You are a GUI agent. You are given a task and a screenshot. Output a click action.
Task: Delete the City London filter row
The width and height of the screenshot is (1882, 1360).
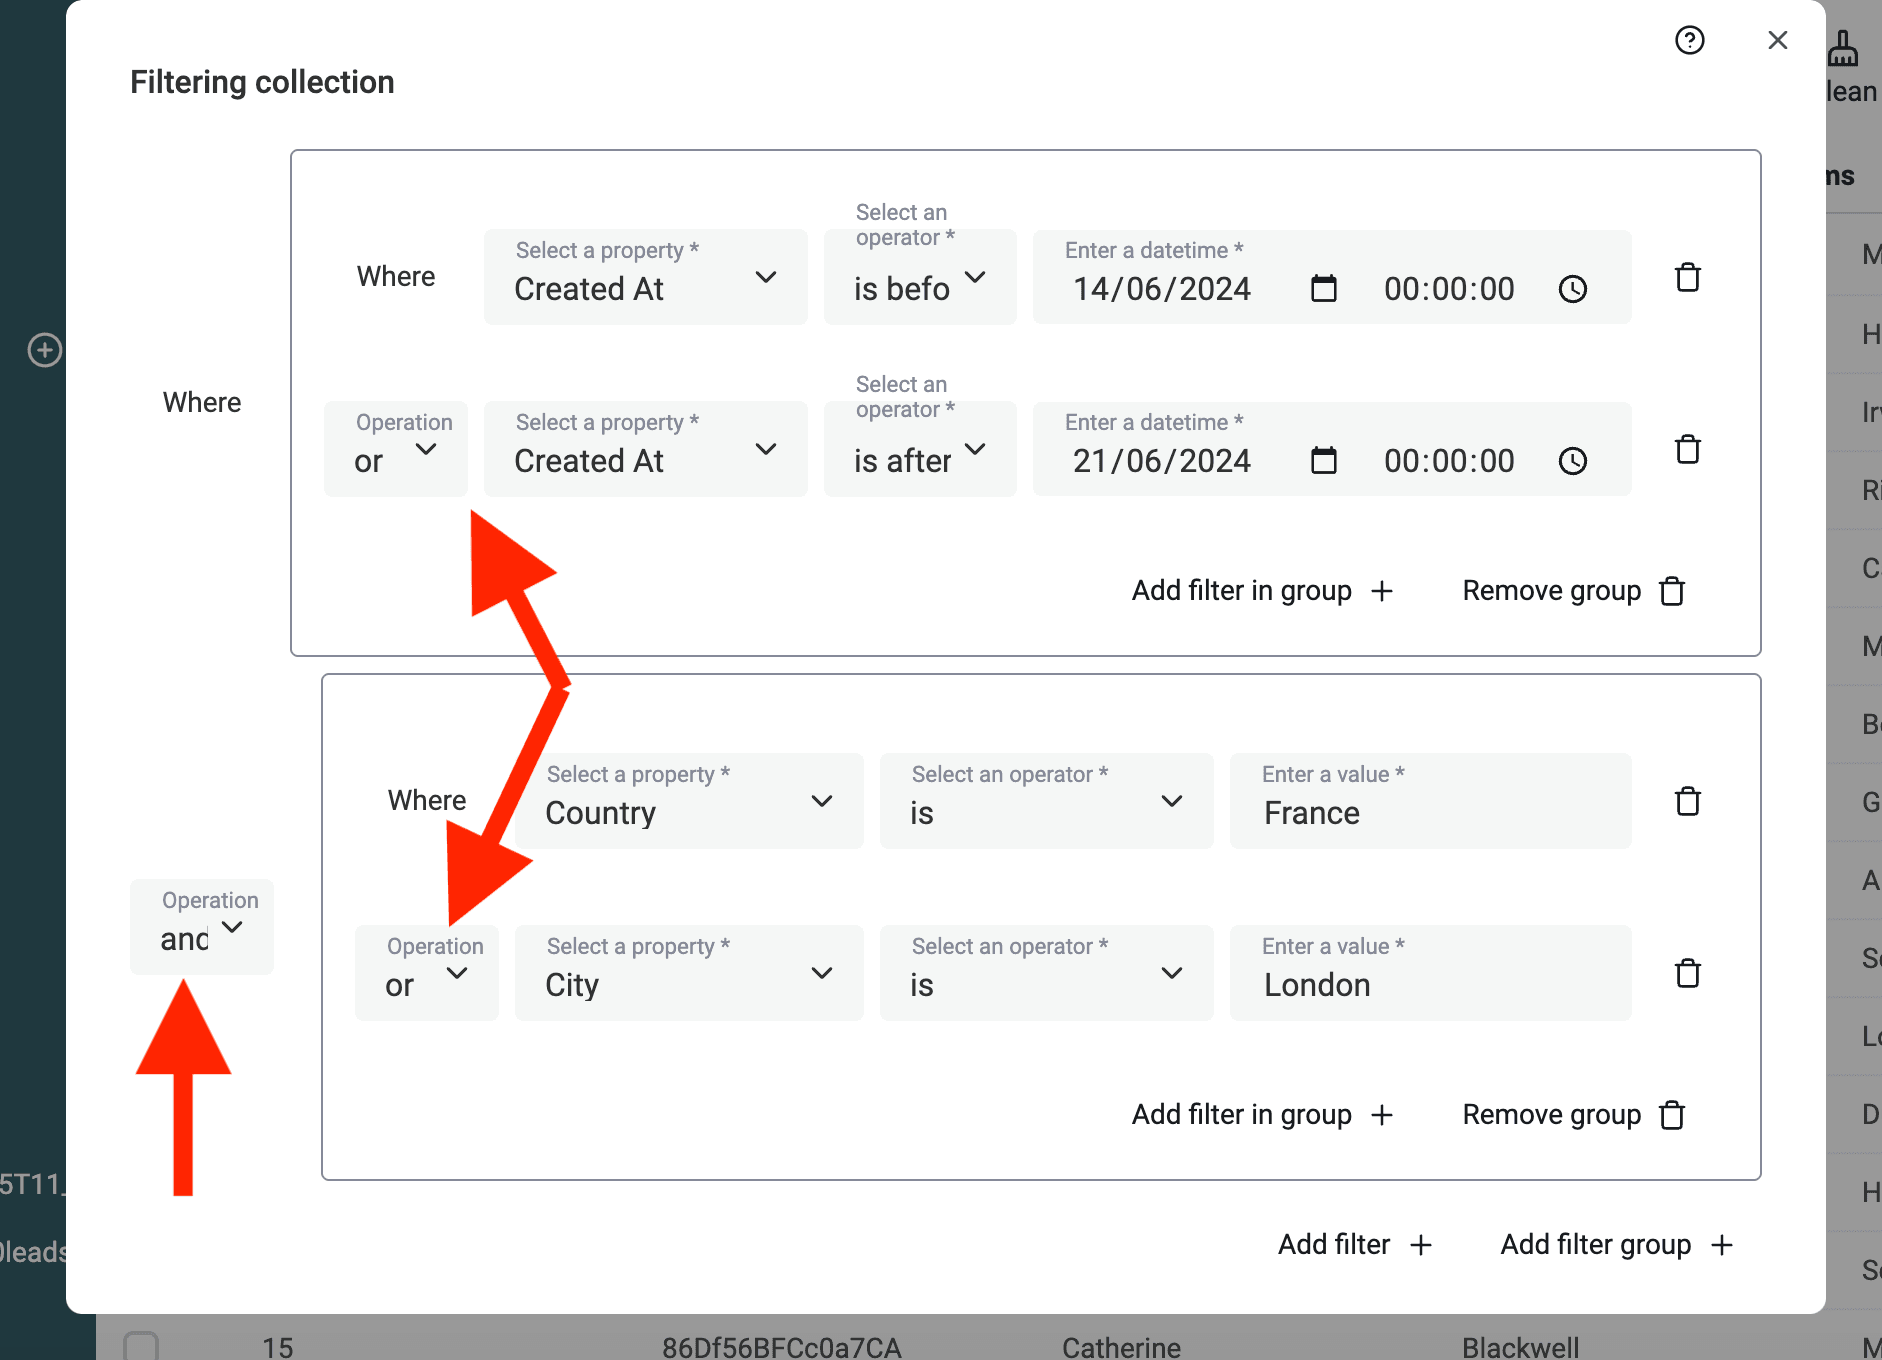(1687, 973)
